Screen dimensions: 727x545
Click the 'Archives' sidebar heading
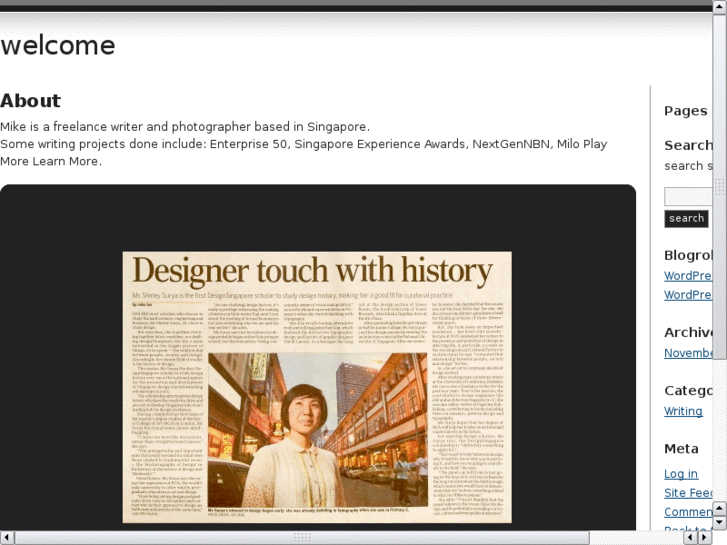(688, 333)
